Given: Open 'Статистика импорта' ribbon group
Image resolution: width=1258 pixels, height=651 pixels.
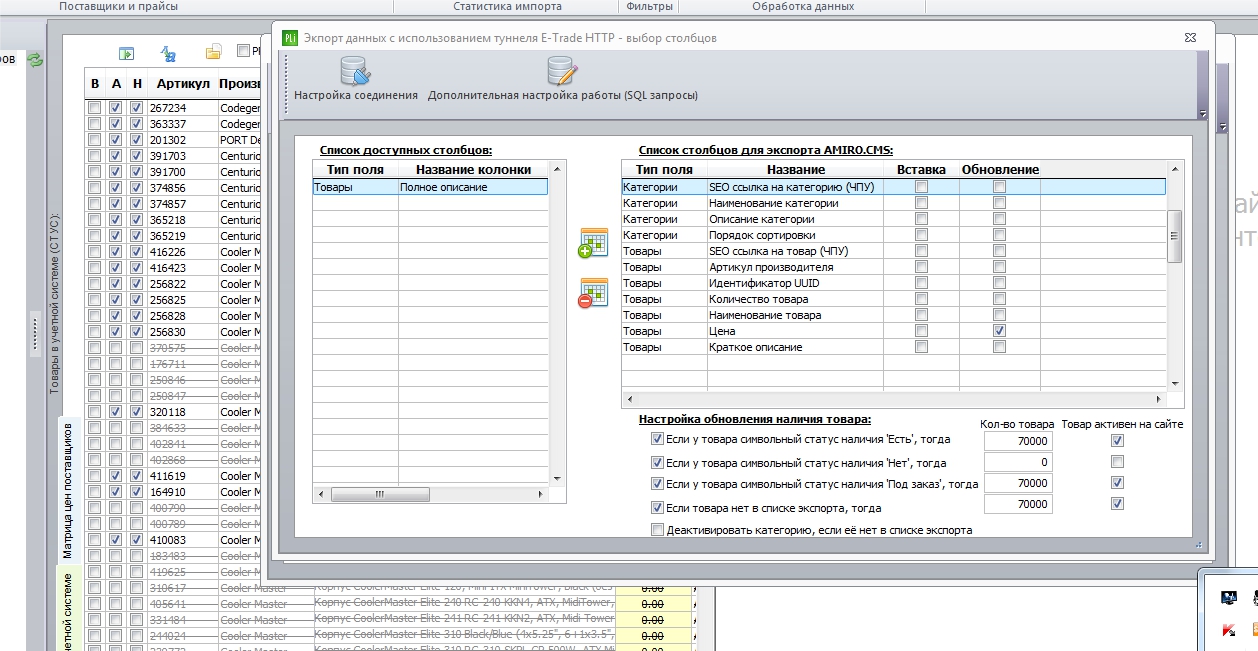Looking at the screenshot, I should [507, 6].
